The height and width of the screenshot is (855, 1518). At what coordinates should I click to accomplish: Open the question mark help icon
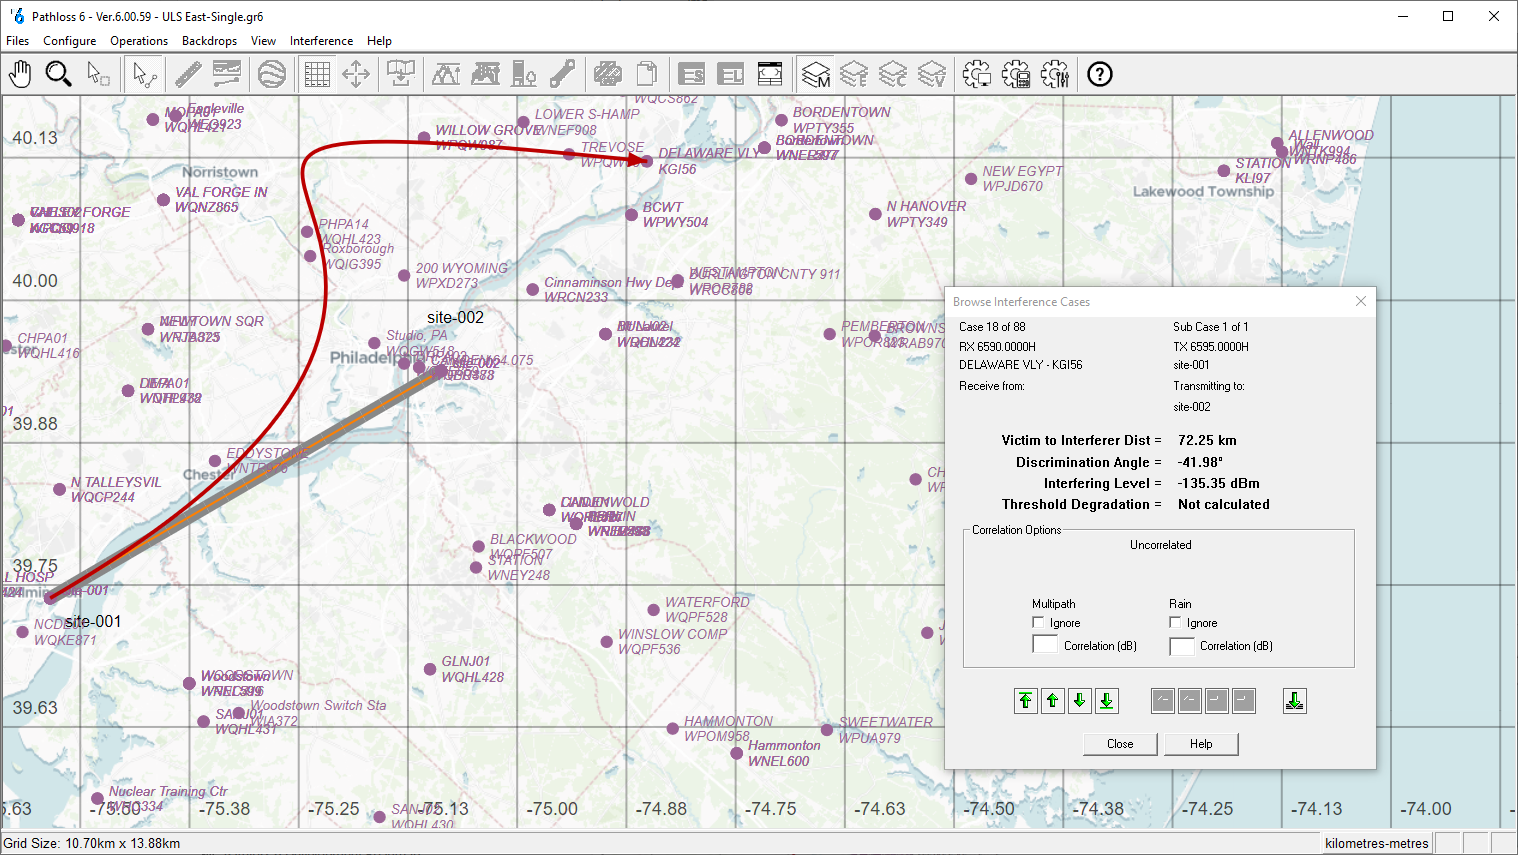[x=1099, y=74]
